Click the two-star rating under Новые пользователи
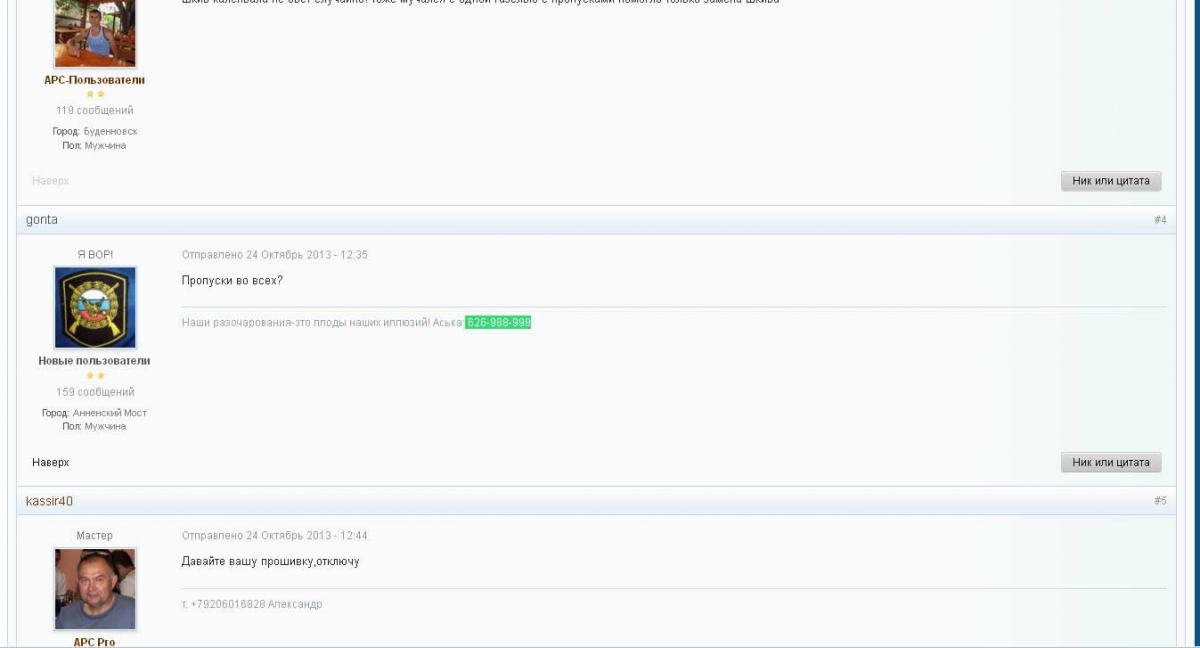Viewport: 1200px width, 648px height. [x=95, y=376]
